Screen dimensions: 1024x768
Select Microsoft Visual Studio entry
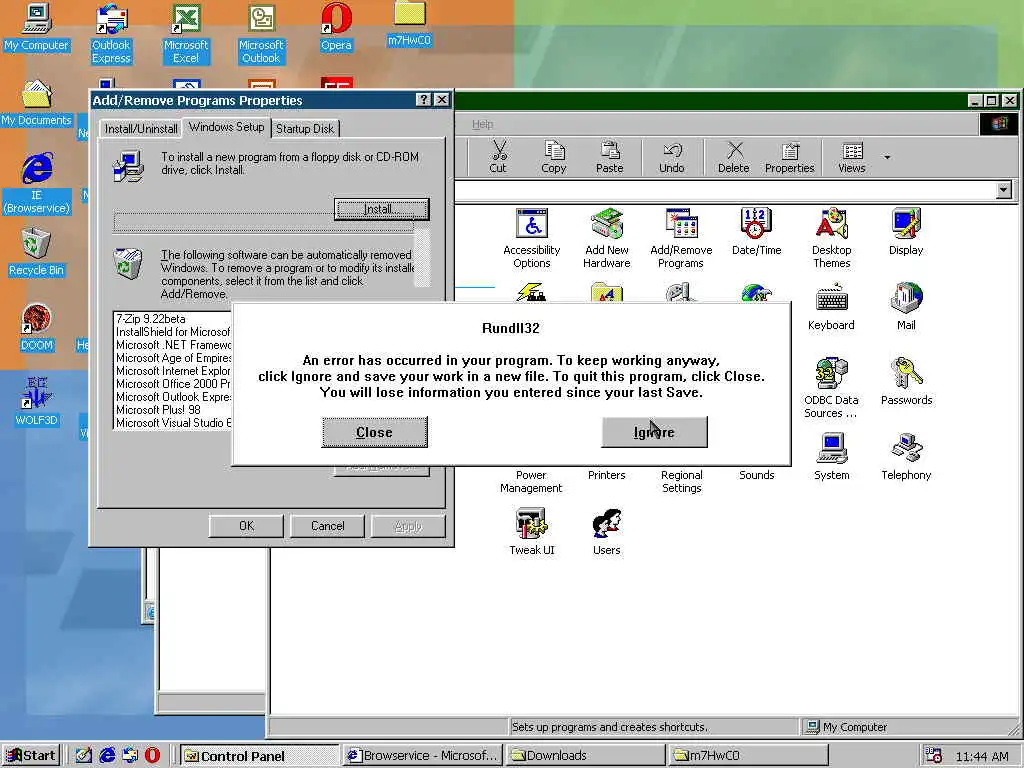173,423
